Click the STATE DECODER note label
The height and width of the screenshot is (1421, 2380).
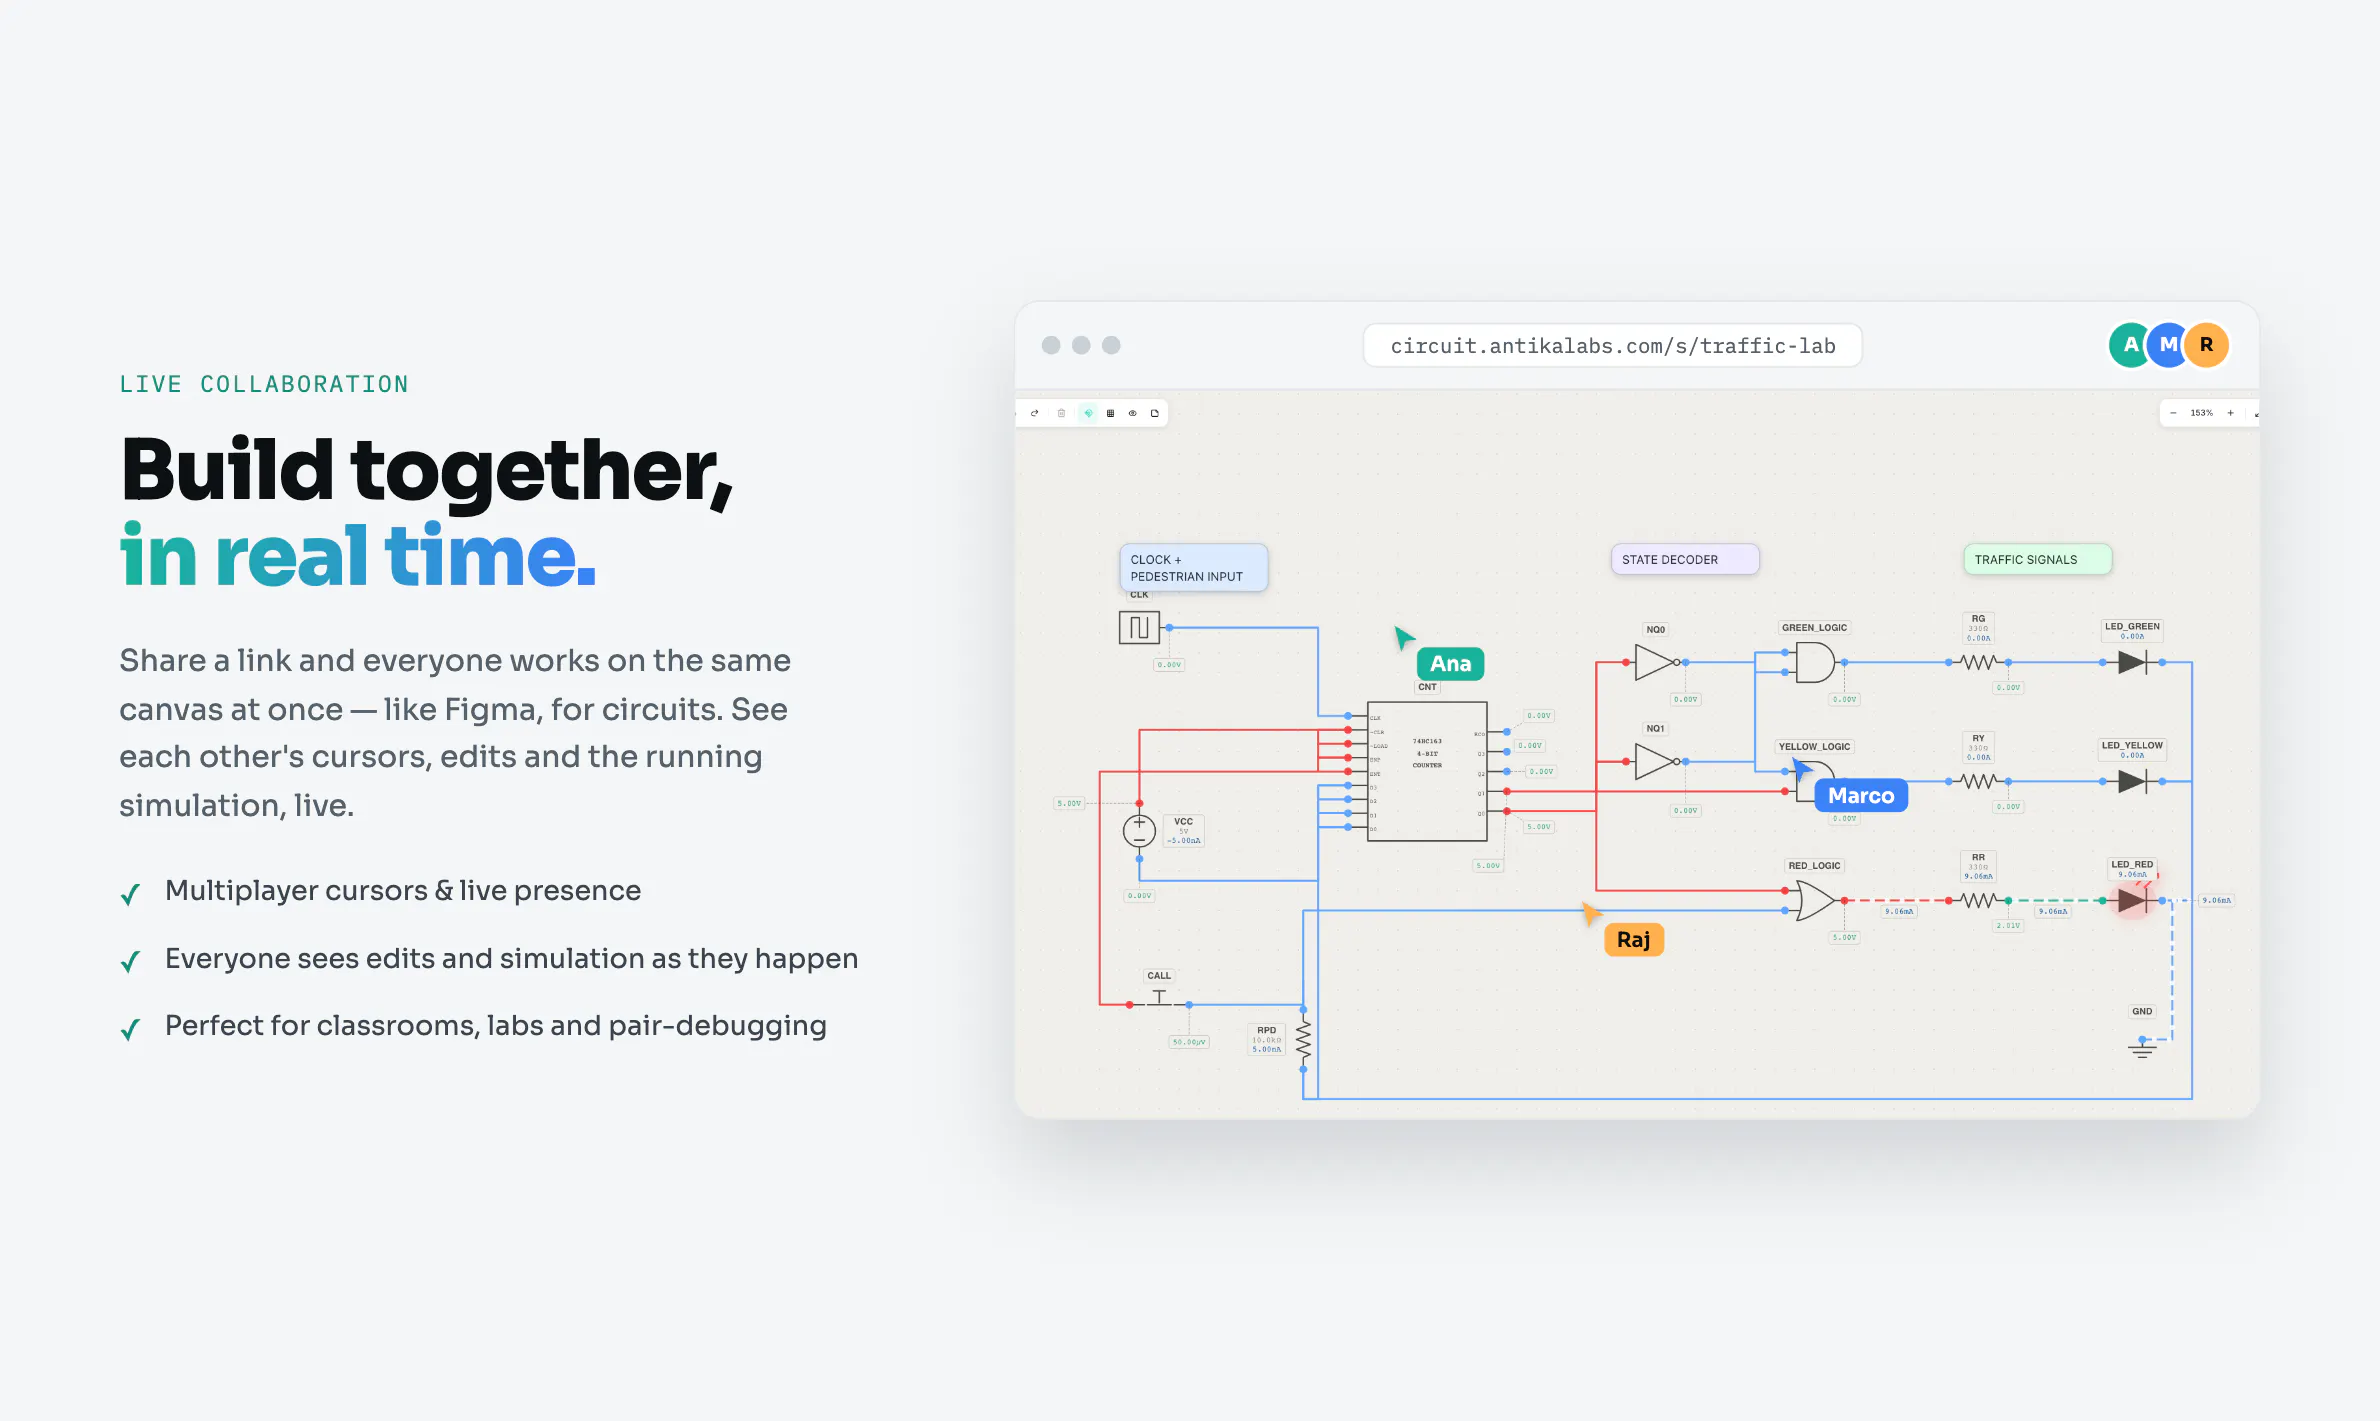point(1685,559)
